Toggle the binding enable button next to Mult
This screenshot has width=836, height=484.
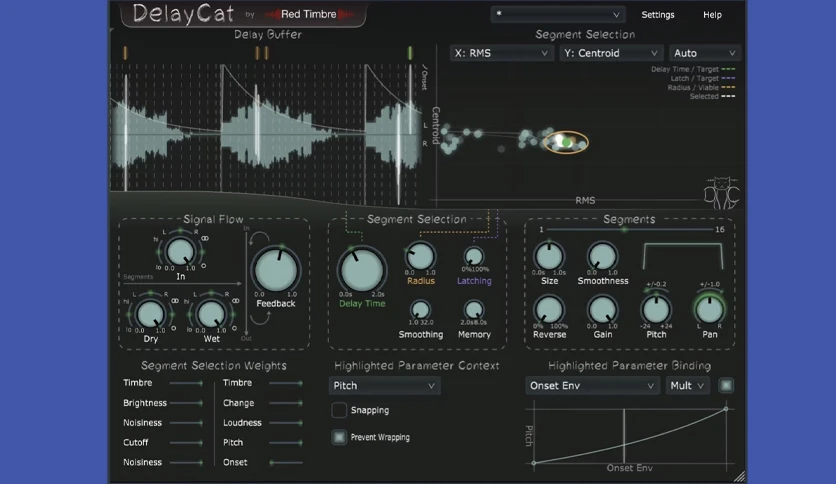[726, 385]
